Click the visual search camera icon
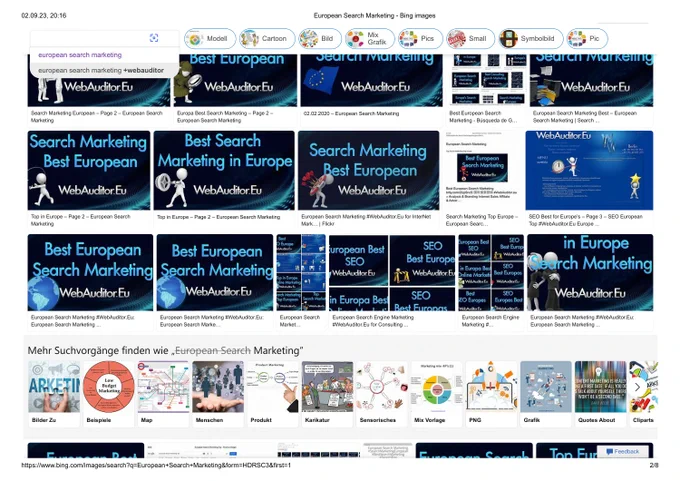Screen dimensions: 680x481 point(154,38)
